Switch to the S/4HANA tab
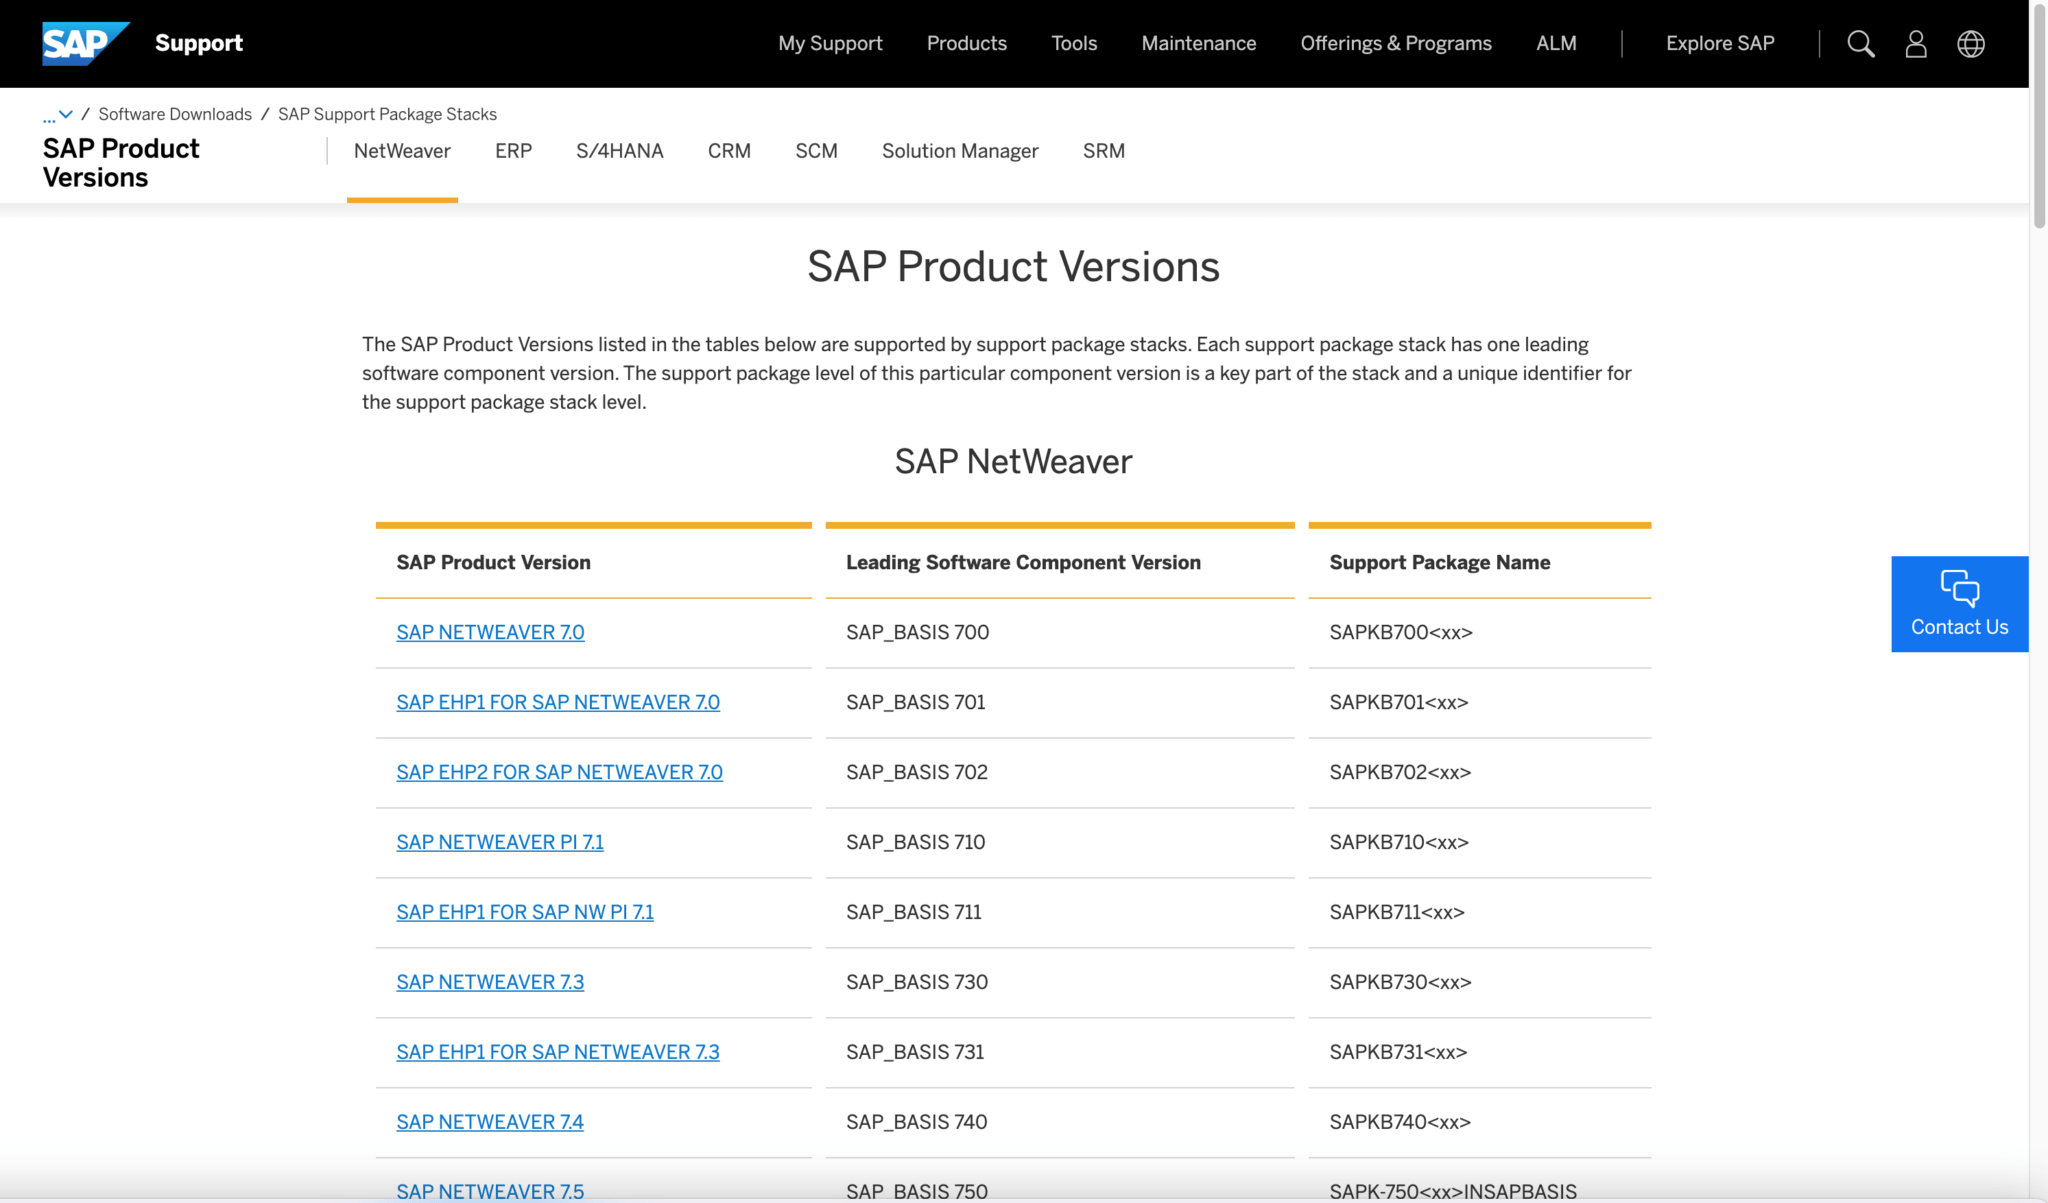Viewport: 2048px width, 1203px height. tap(620, 151)
